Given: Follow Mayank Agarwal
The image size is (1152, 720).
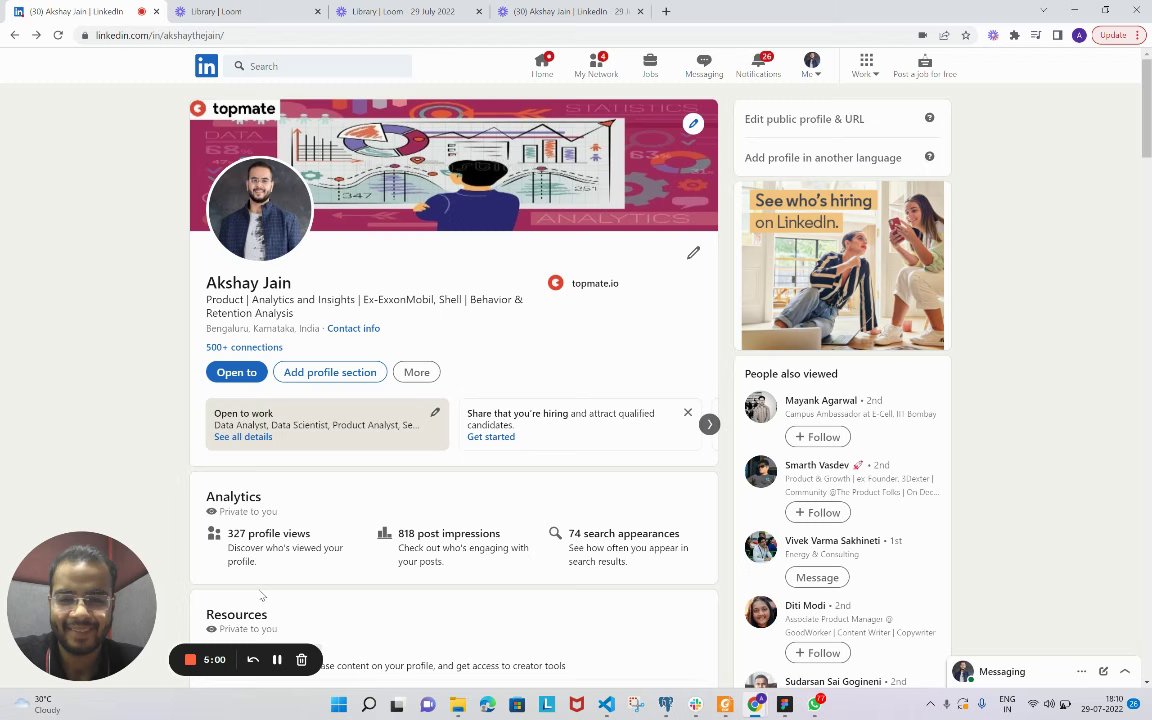Looking at the screenshot, I should point(818,436).
